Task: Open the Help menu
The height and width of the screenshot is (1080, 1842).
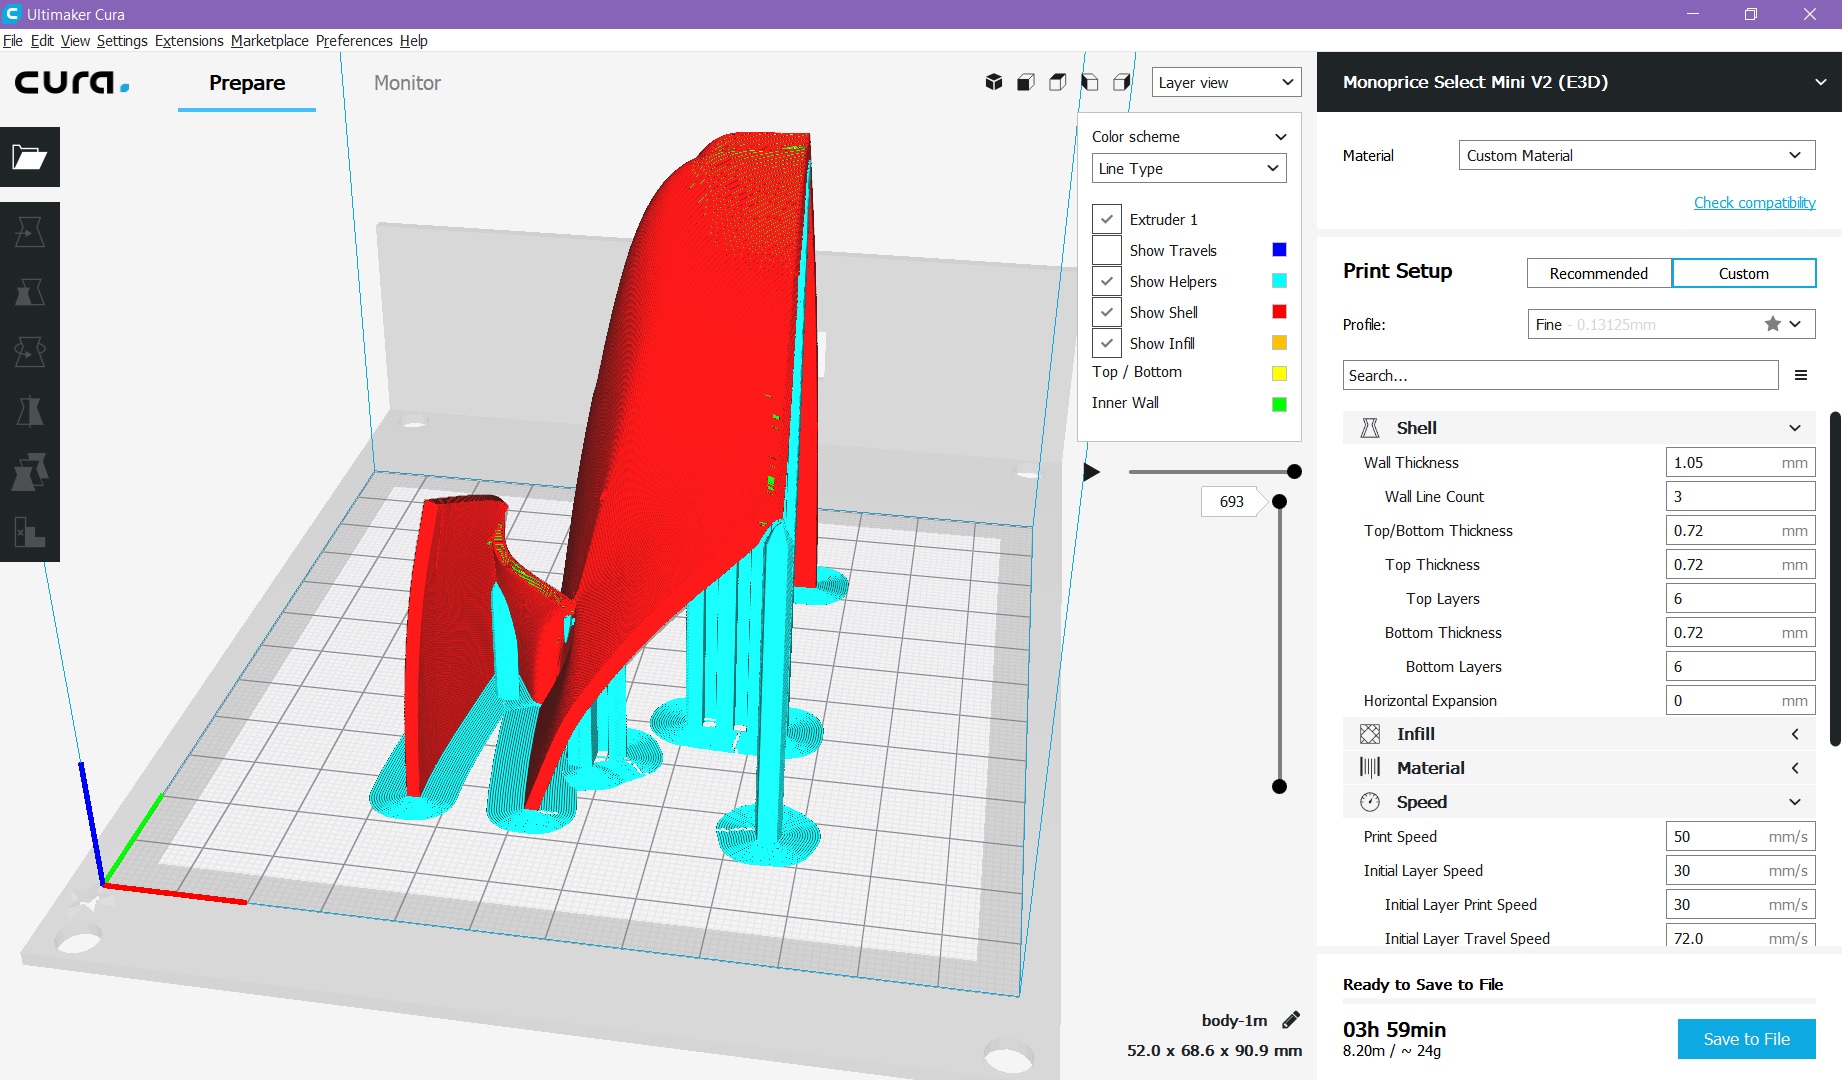Action: pyautogui.click(x=413, y=41)
